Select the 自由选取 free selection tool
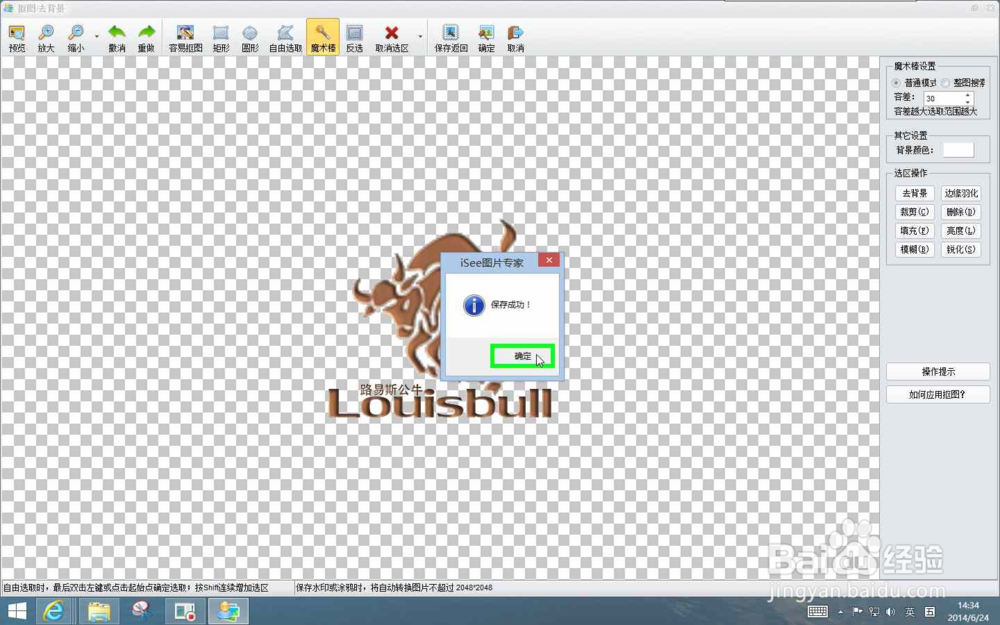This screenshot has height=625, width=1000. click(x=285, y=38)
